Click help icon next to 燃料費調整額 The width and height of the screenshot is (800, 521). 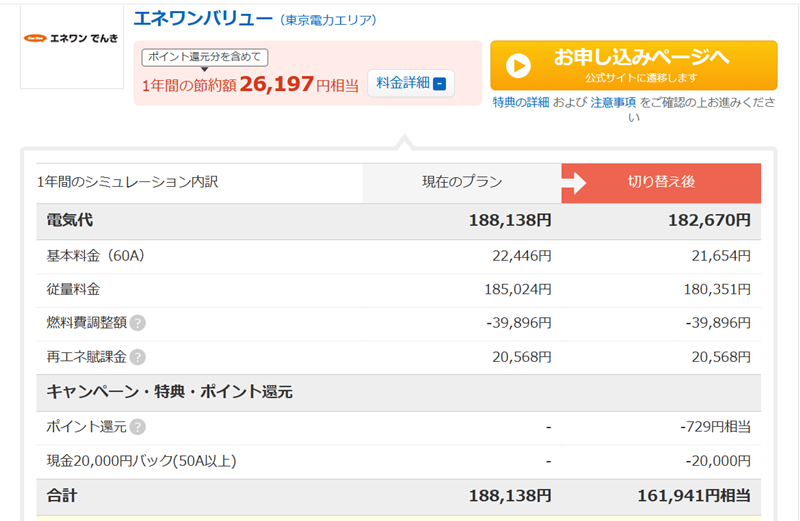tap(138, 323)
